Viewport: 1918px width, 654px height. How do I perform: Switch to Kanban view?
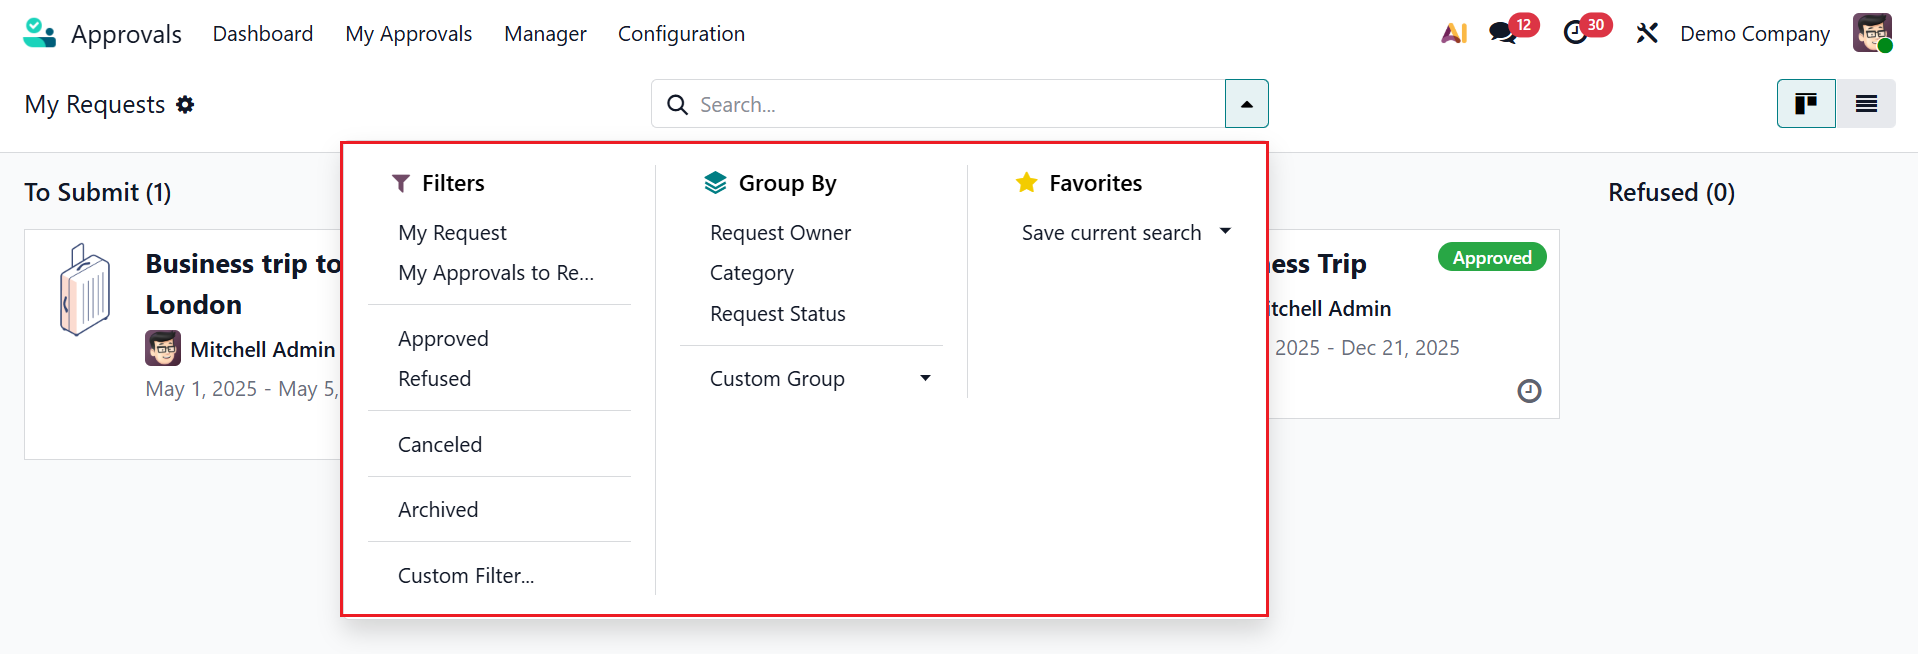click(1805, 104)
